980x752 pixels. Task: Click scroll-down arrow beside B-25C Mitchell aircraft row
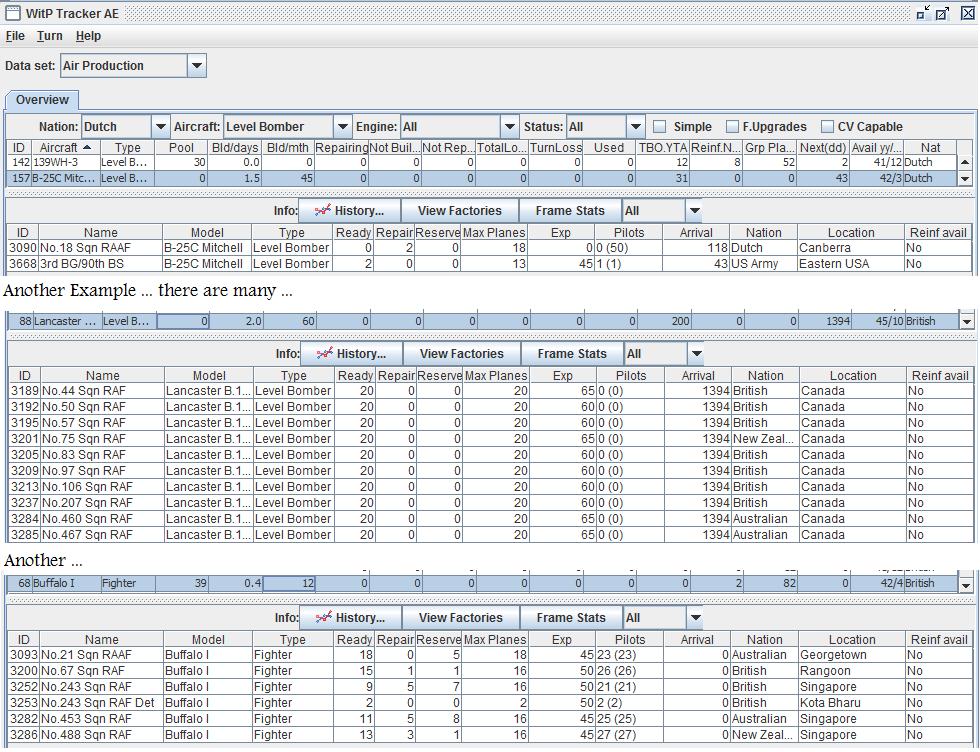[965, 179]
